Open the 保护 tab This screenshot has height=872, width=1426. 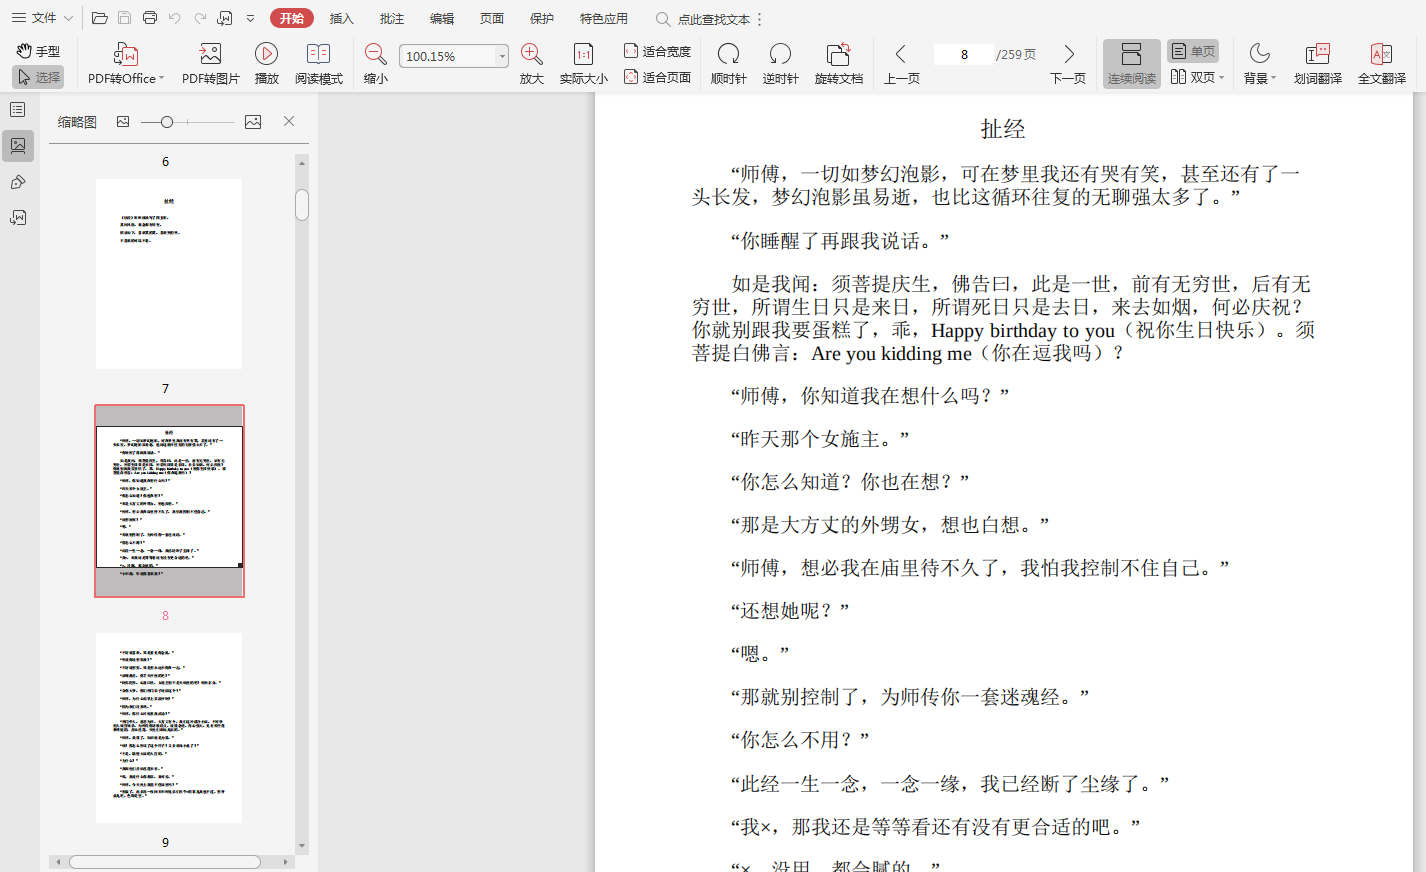point(542,18)
